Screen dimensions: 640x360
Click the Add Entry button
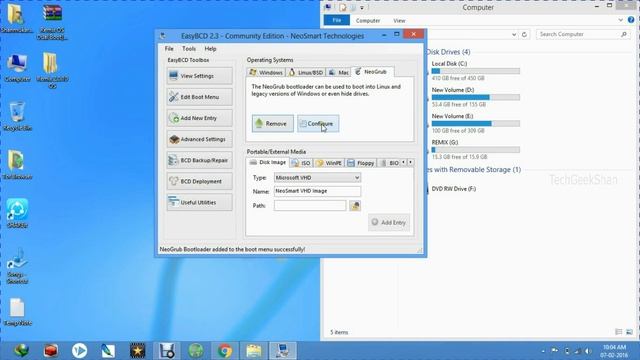(389, 222)
